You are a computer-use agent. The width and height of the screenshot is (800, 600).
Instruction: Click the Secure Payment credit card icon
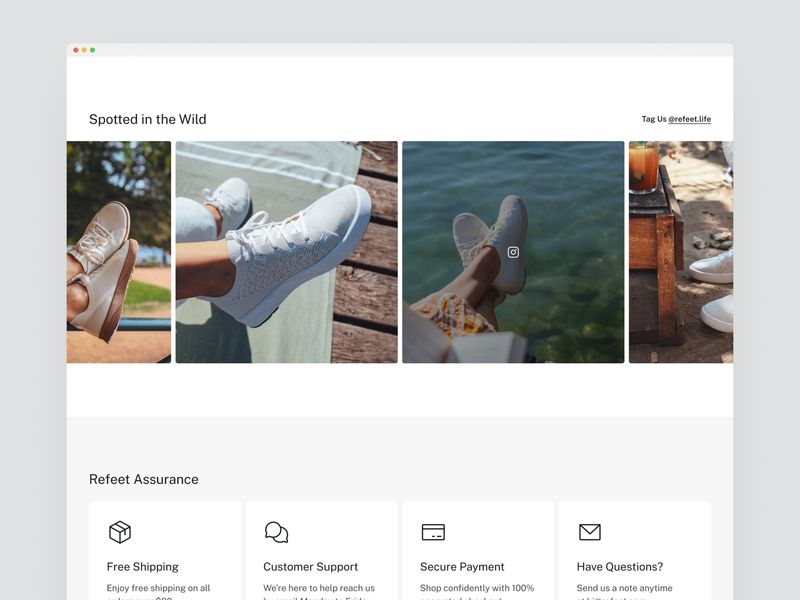pos(433,532)
